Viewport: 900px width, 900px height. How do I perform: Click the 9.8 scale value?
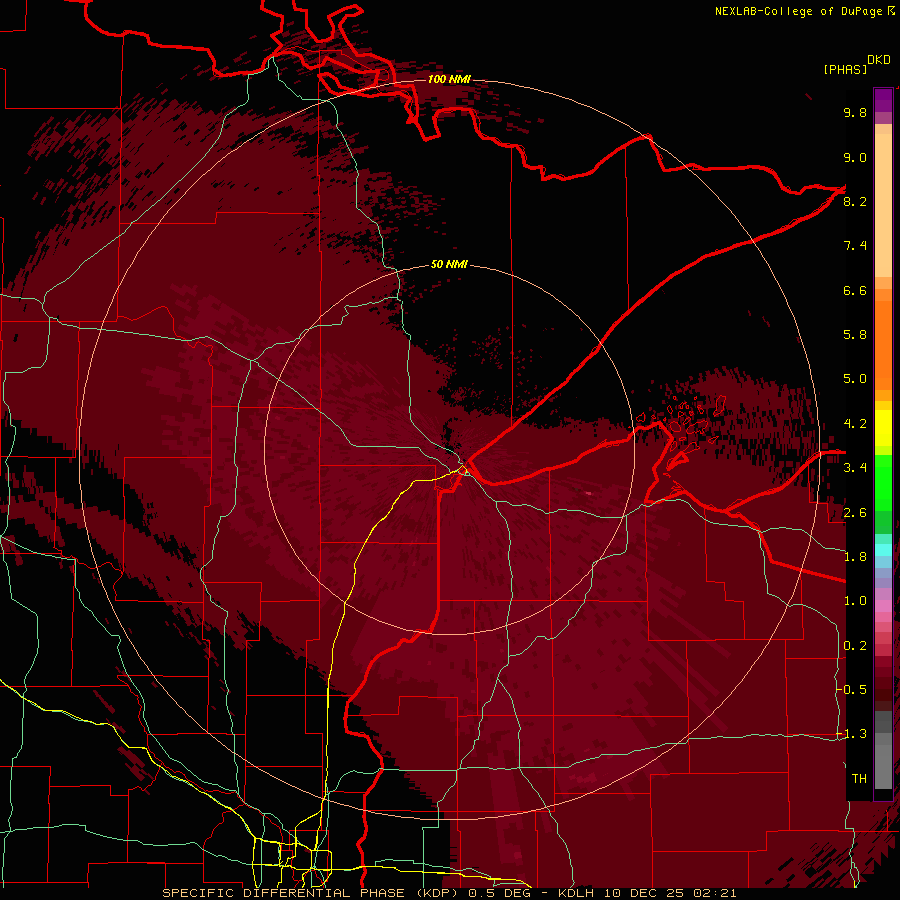pyautogui.click(x=855, y=112)
